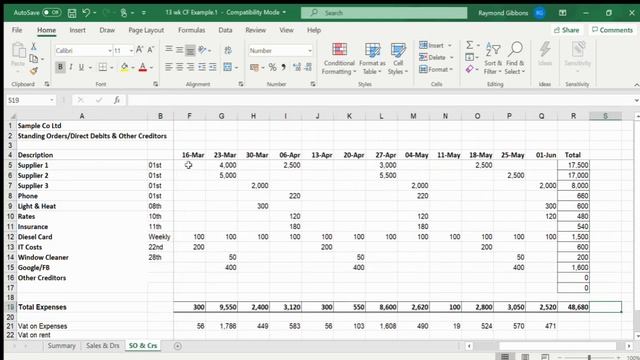640x360 pixels.
Task: Expand the font size dropdown
Action: (x=131, y=51)
